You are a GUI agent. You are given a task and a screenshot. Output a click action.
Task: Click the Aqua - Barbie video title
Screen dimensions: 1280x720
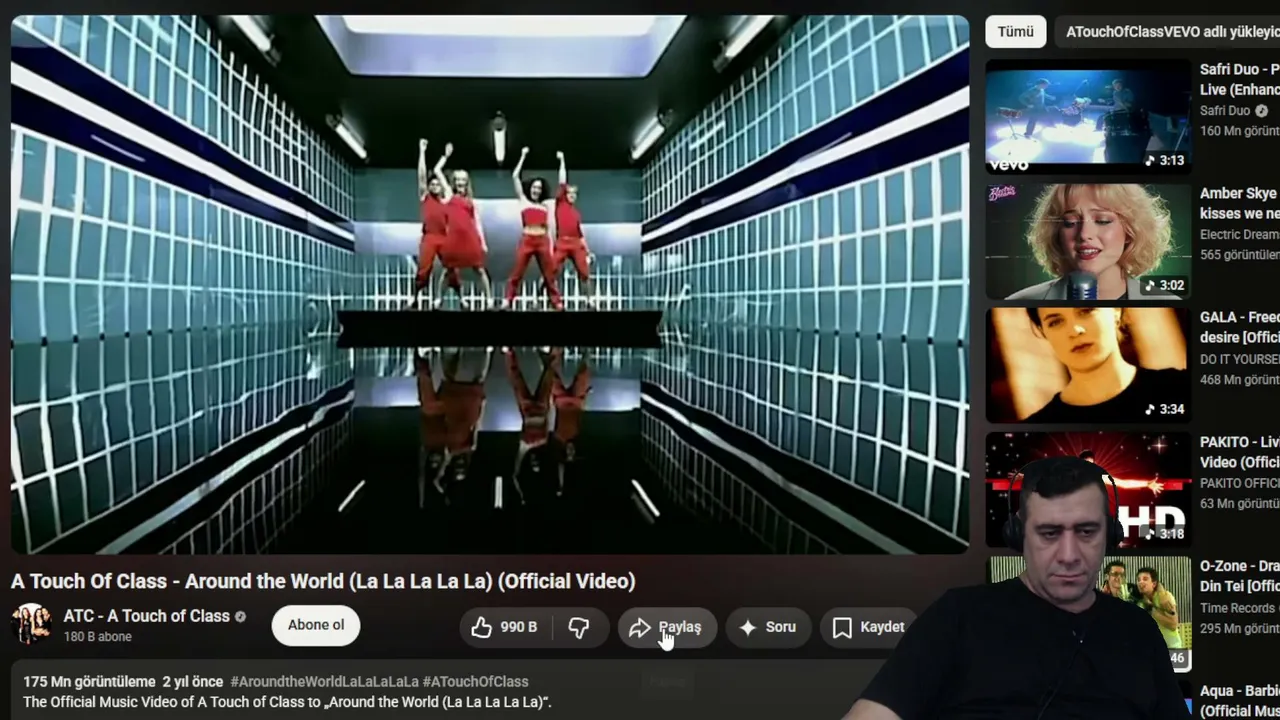pyautogui.click(x=1240, y=701)
